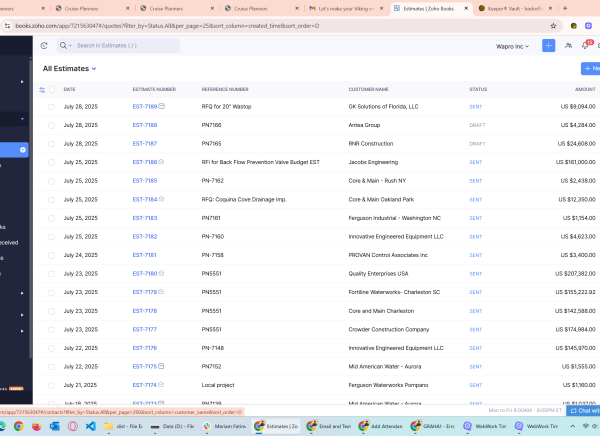This screenshot has width=600, height=436.
Task: Click the mail icon next to EST-7189
Action: pyautogui.click(x=162, y=106)
